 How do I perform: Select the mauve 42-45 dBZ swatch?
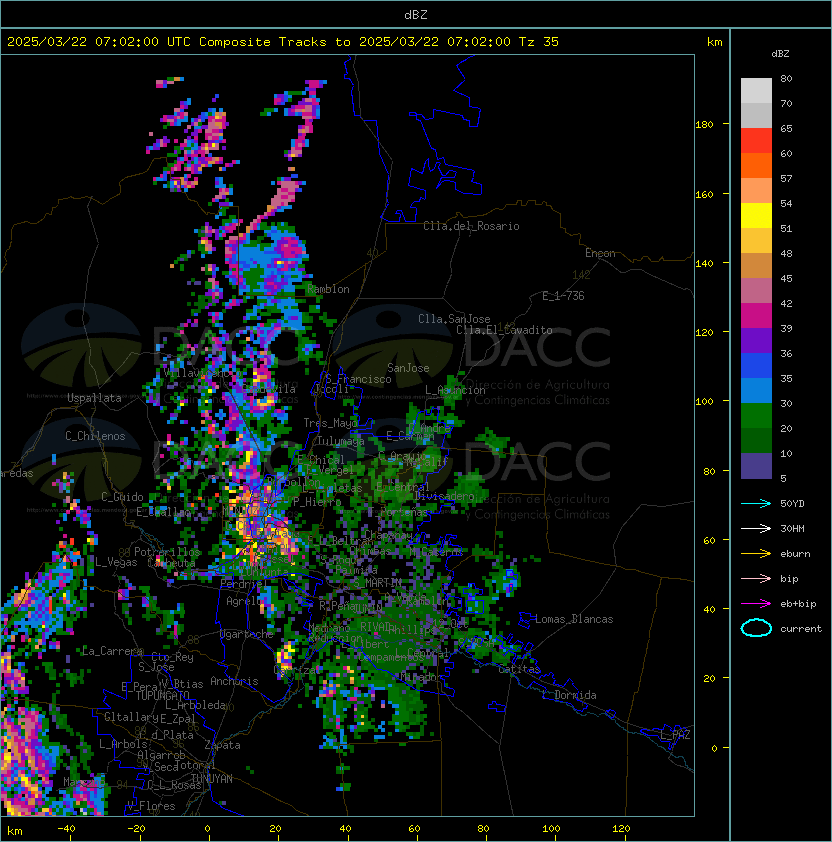click(x=756, y=291)
